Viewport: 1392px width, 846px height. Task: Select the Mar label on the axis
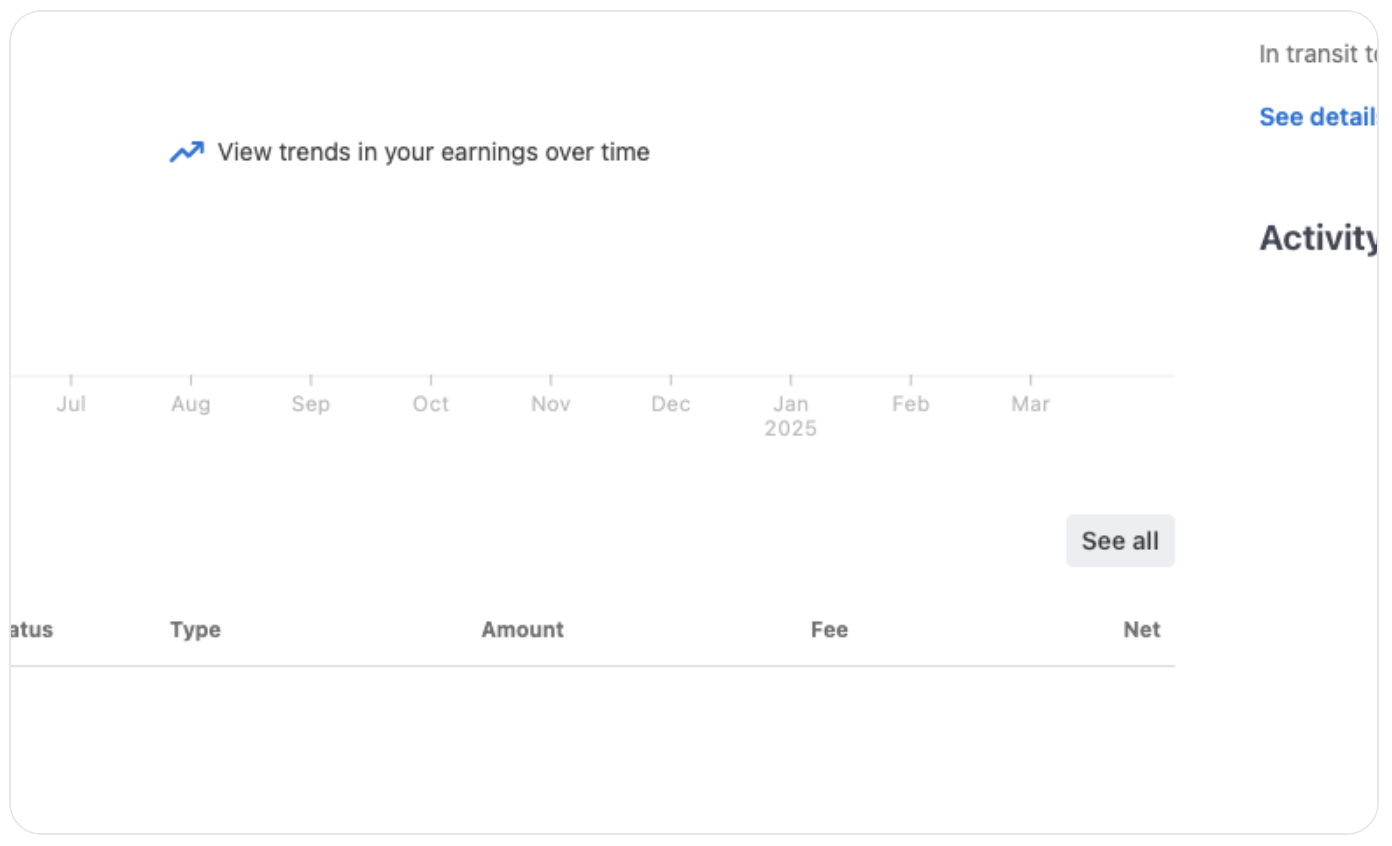(1031, 404)
